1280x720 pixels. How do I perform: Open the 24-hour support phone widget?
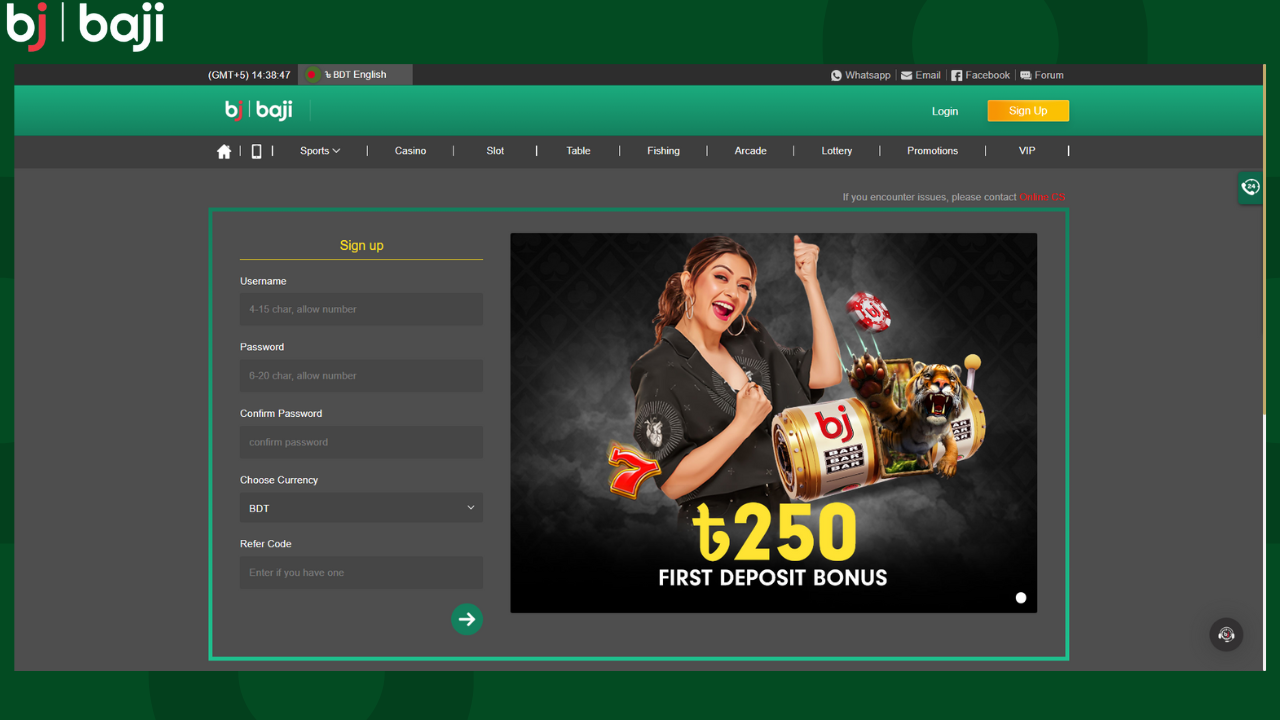coord(1250,187)
